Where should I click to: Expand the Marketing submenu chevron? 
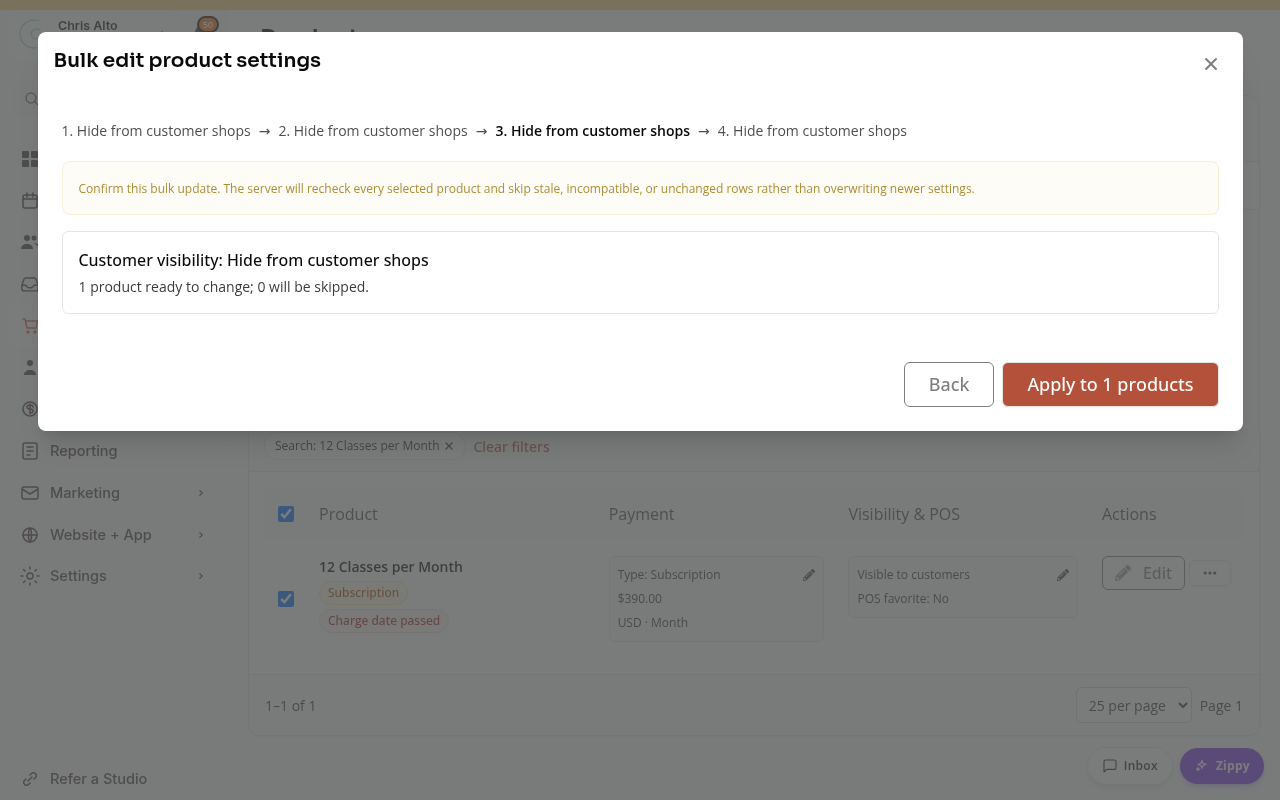point(201,493)
